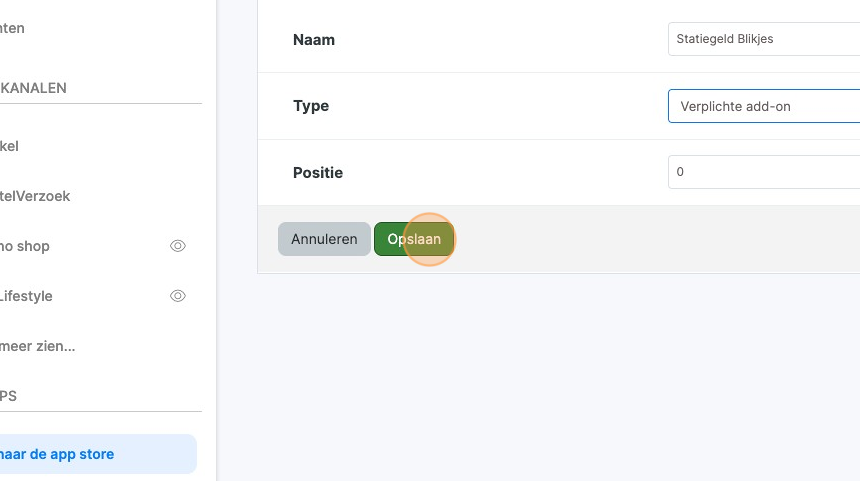Open the Type dropdown showing 'Verplichte add-on'

763,106
